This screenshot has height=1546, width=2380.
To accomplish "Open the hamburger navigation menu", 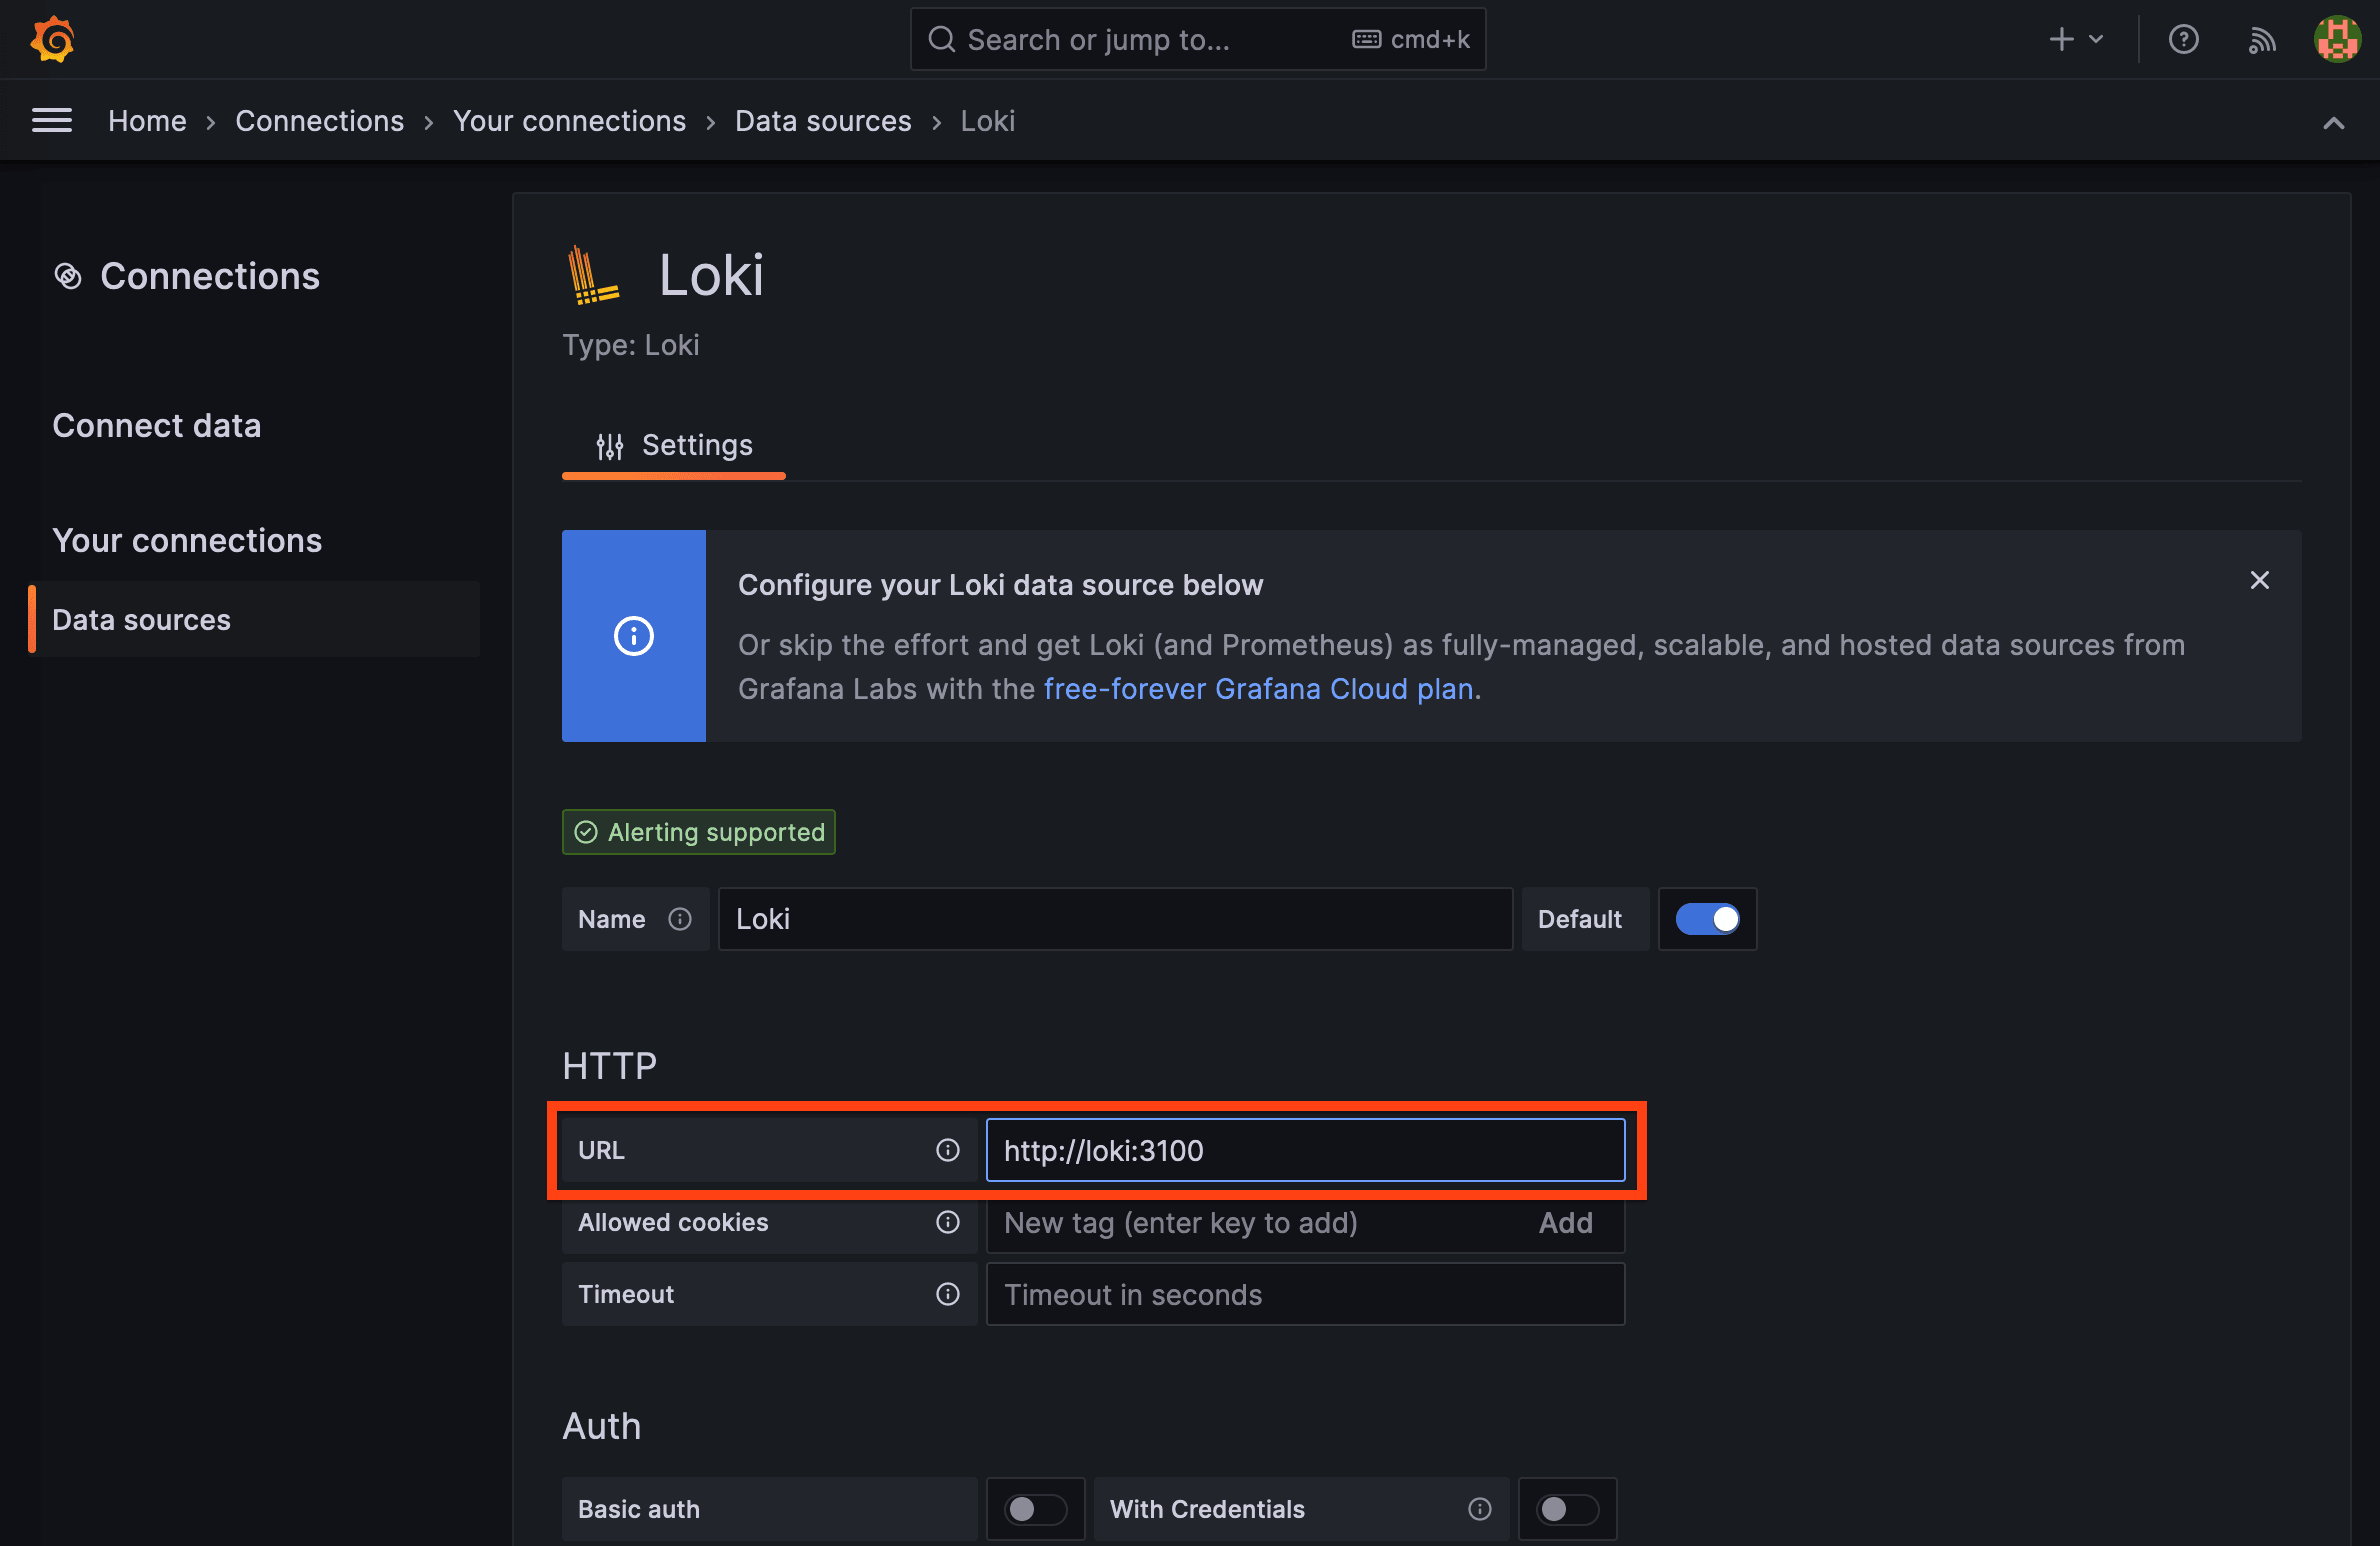I will click(x=52, y=121).
